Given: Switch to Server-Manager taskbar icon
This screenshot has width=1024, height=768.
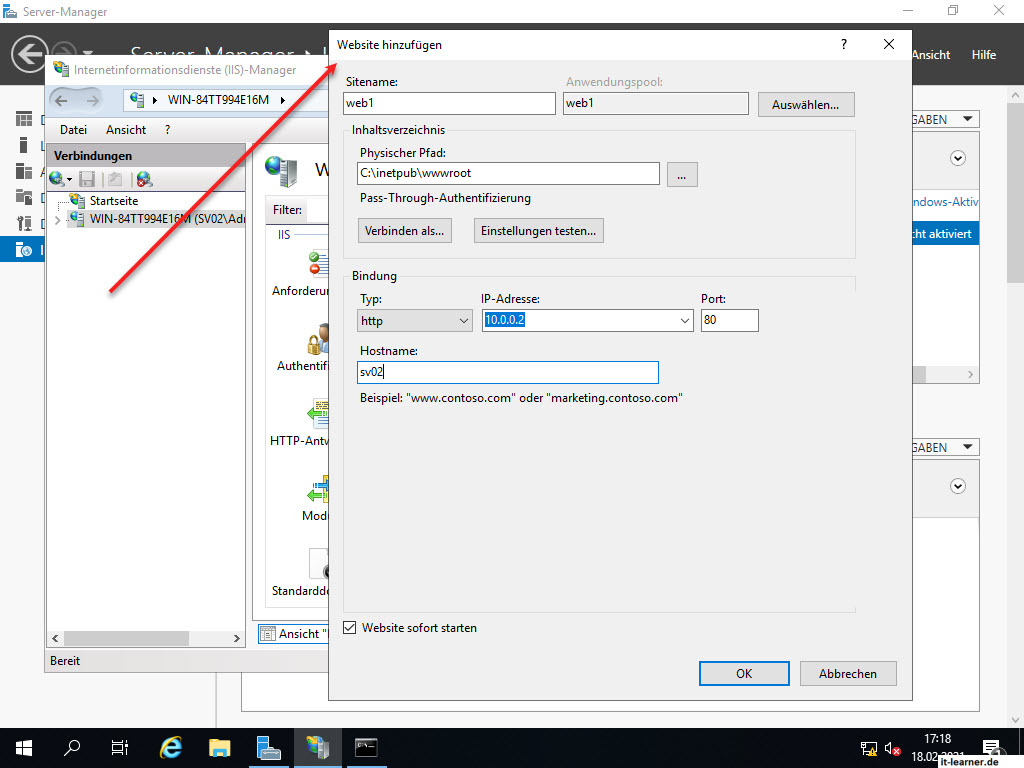Looking at the screenshot, I should (268, 748).
